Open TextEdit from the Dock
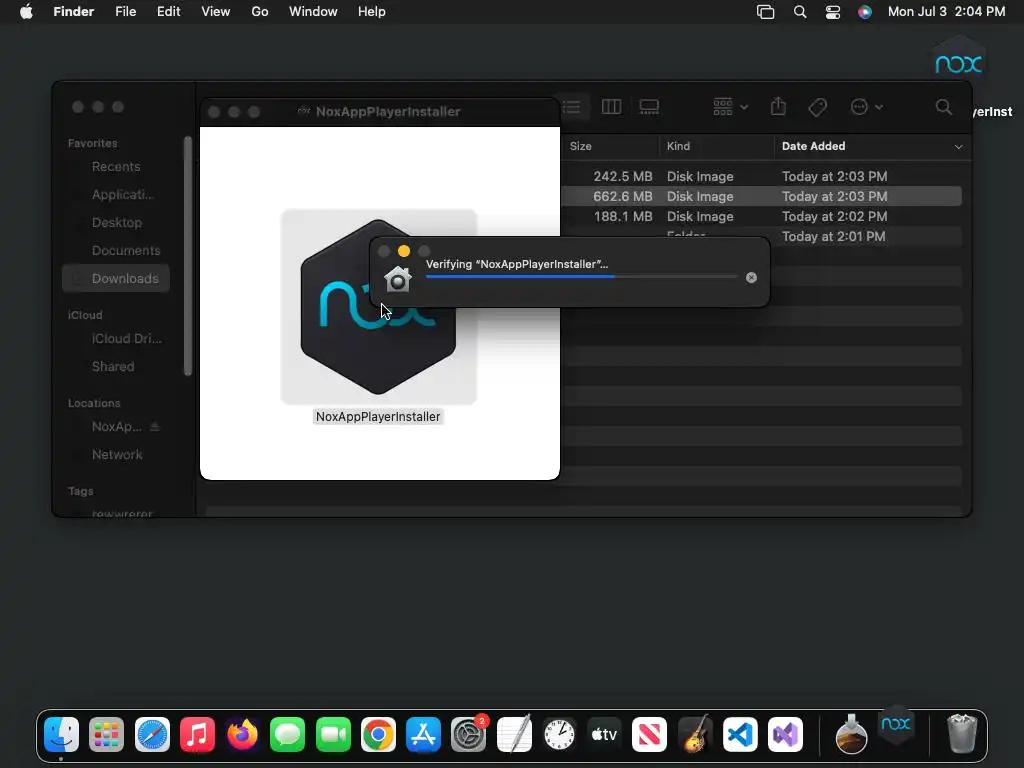The image size is (1024, 768). (514, 735)
